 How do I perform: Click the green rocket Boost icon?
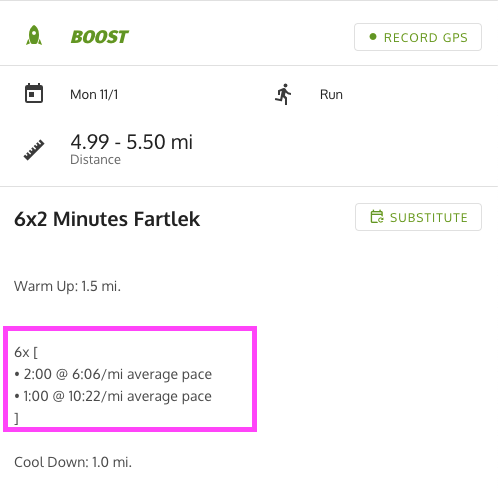coord(34,35)
